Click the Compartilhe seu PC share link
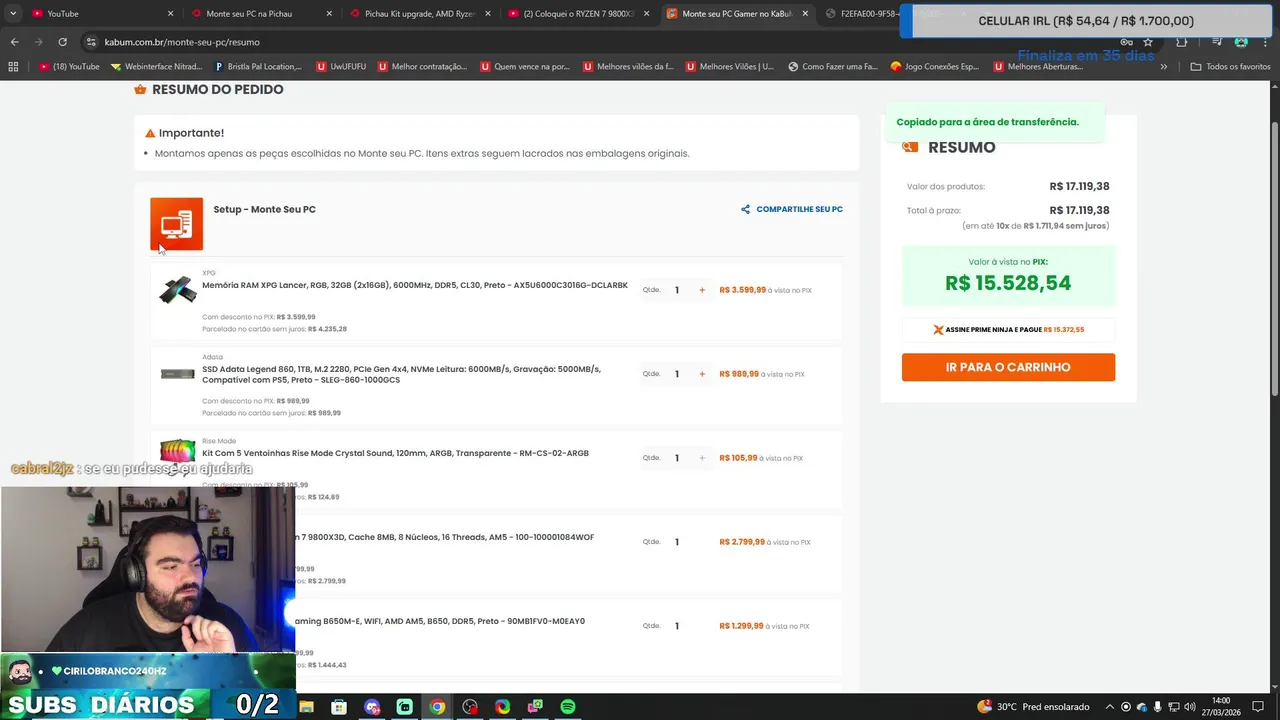Image resolution: width=1280 pixels, height=720 pixels. (x=792, y=209)
